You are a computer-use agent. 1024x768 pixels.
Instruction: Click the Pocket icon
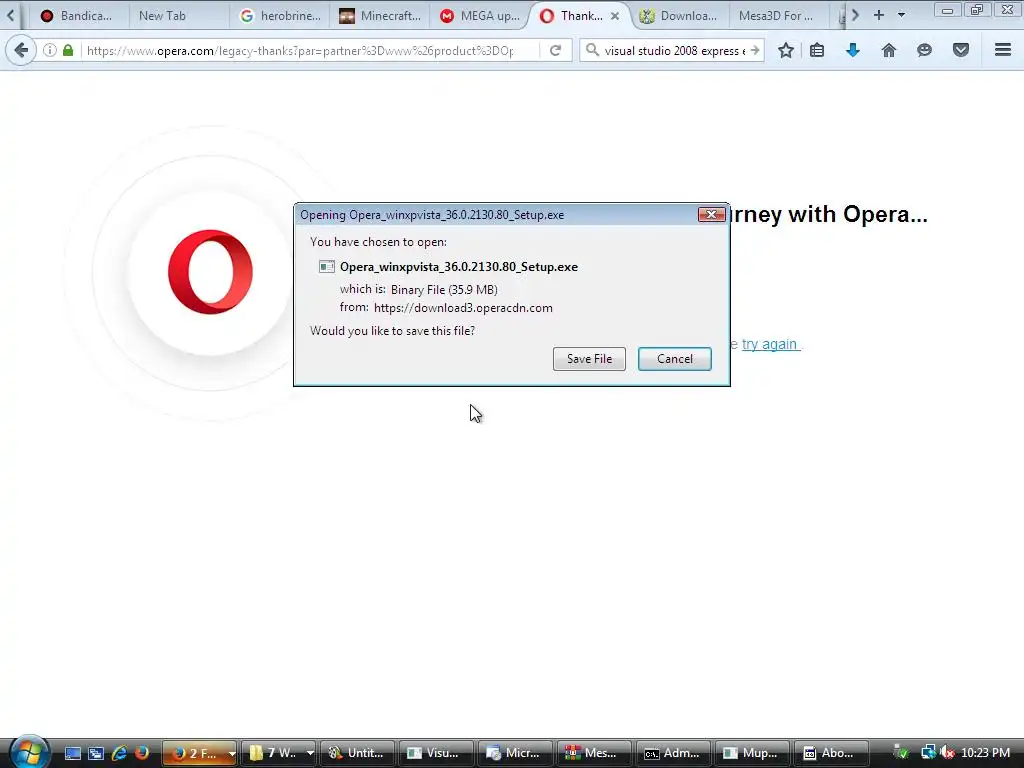coord(961,50)
